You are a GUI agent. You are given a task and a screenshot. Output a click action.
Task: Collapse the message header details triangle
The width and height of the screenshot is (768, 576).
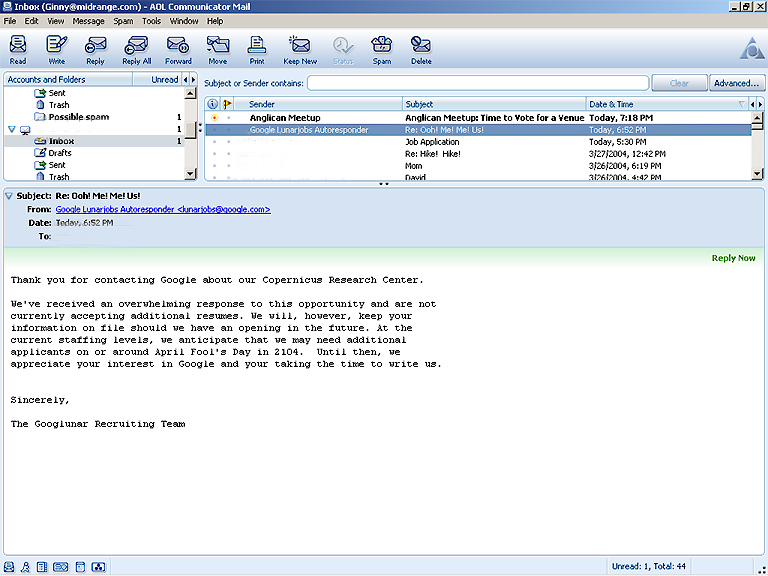pyautogui.click(x=9, y=195)
